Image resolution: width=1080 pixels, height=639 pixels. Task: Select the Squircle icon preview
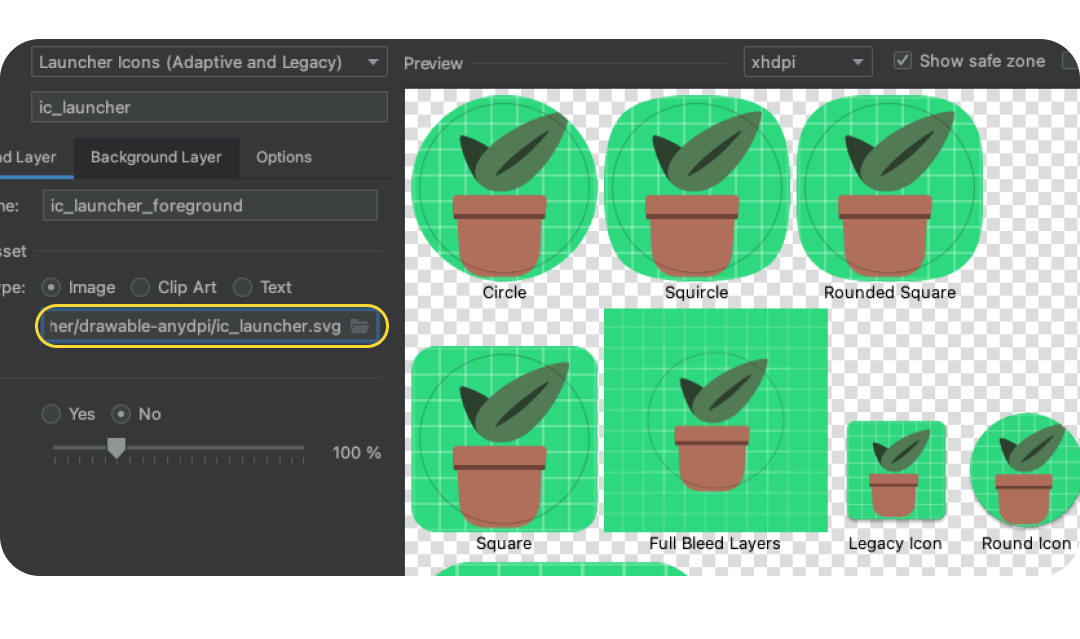pos(697,188)
